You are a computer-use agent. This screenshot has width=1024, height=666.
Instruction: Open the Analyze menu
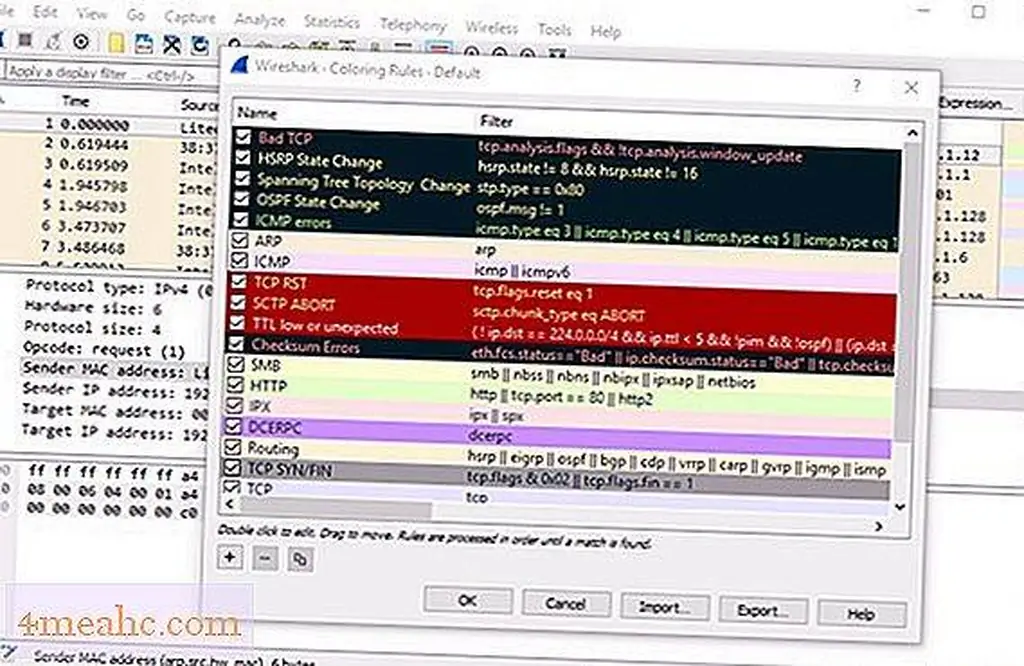pos(260,20)
